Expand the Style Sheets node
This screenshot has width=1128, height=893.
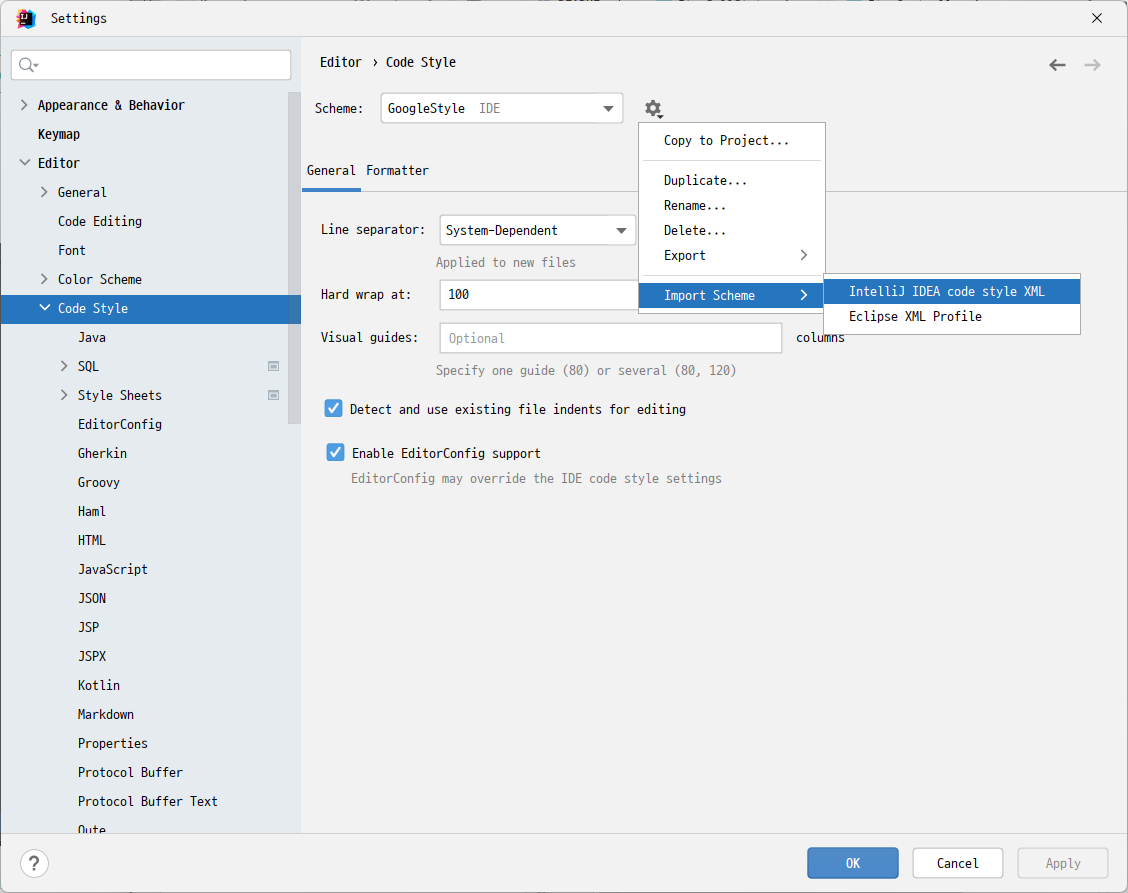[64, 395]
